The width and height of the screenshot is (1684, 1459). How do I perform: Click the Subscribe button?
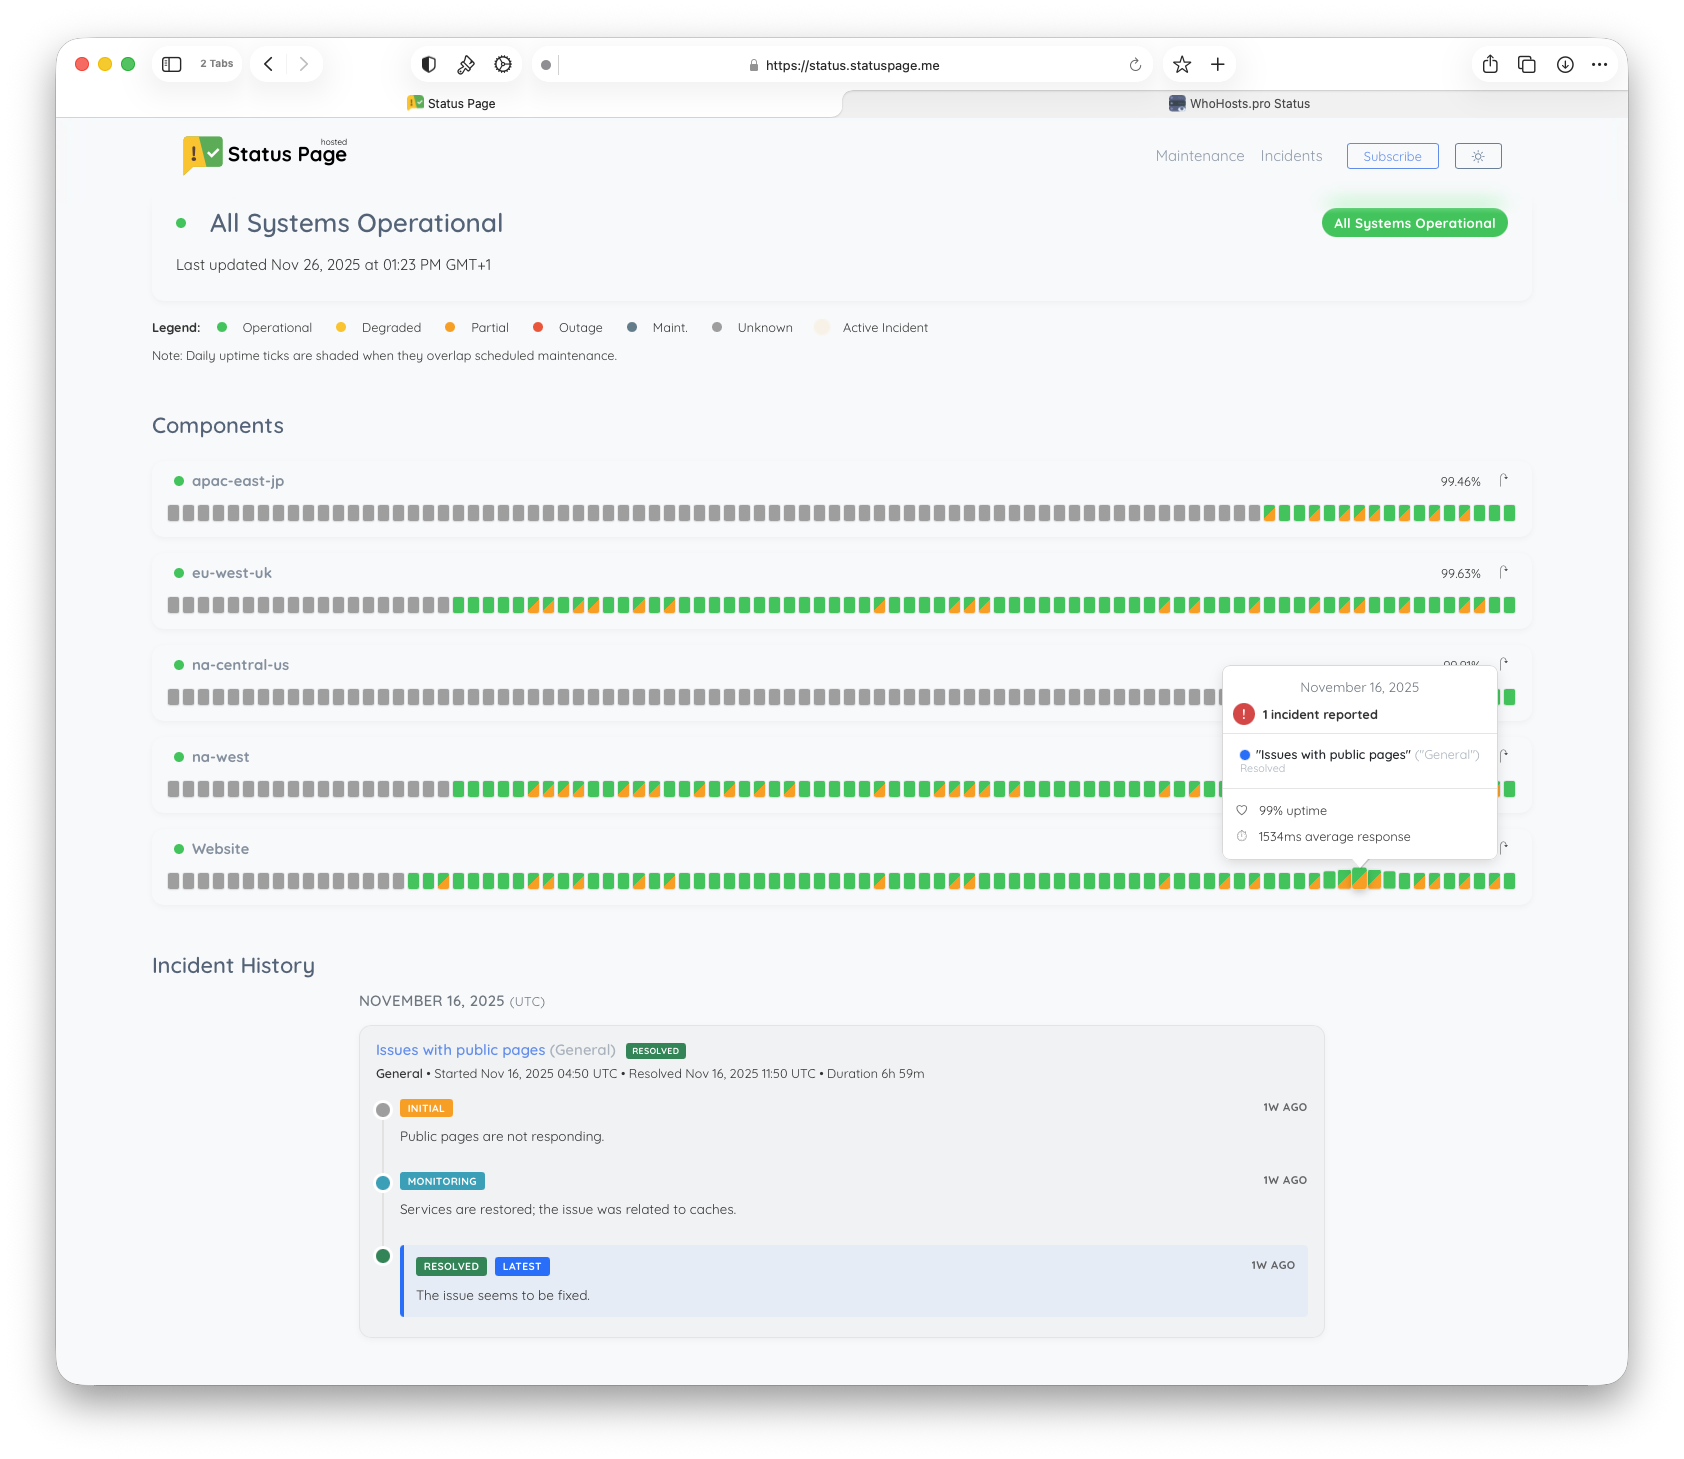[x=1392, y=156]
